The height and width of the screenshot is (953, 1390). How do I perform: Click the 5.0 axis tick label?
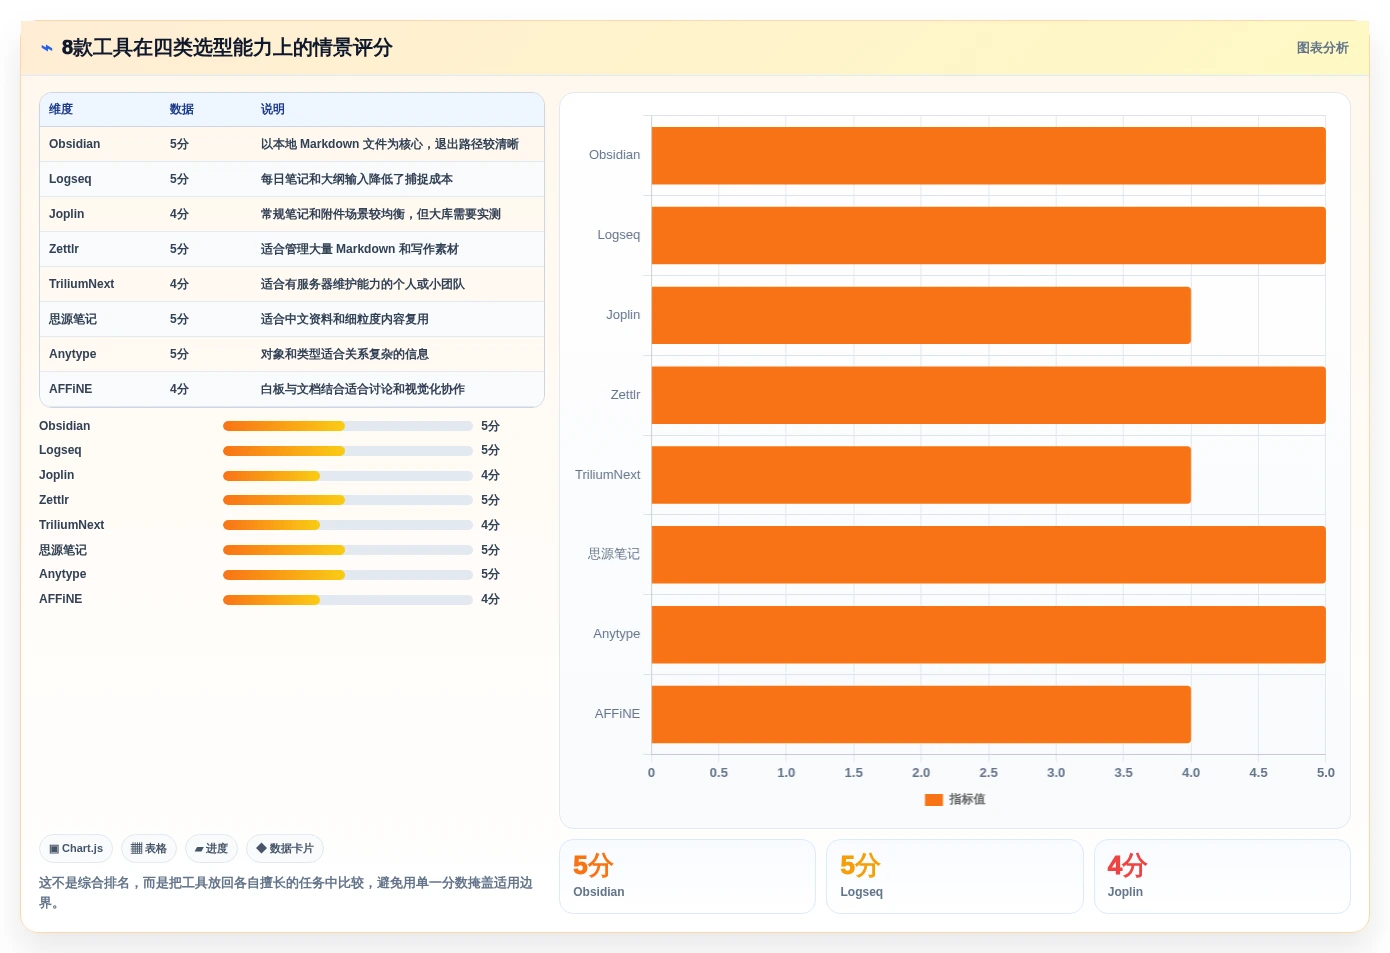[x=1325, y=773]
